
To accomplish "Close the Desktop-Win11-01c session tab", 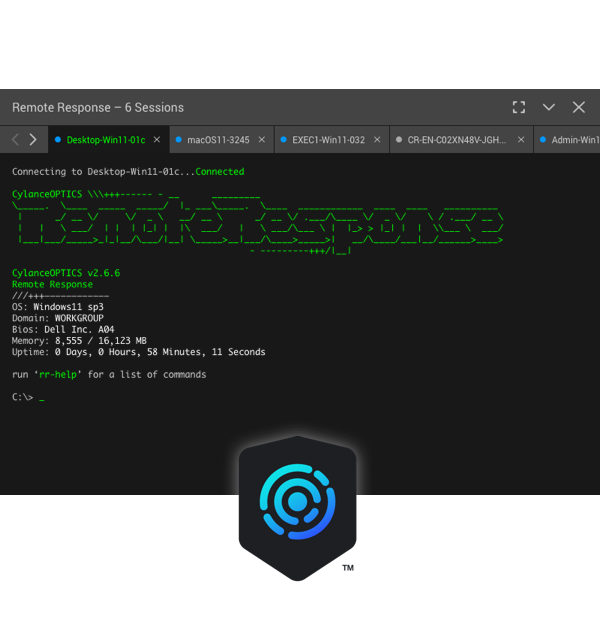I will 156,140.
